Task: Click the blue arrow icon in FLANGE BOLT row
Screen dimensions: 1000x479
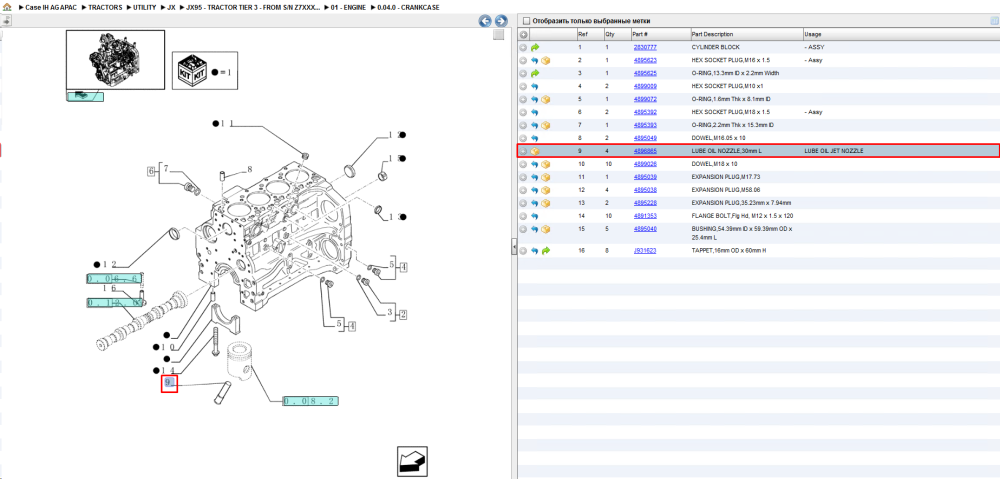Action: (534, 216)
